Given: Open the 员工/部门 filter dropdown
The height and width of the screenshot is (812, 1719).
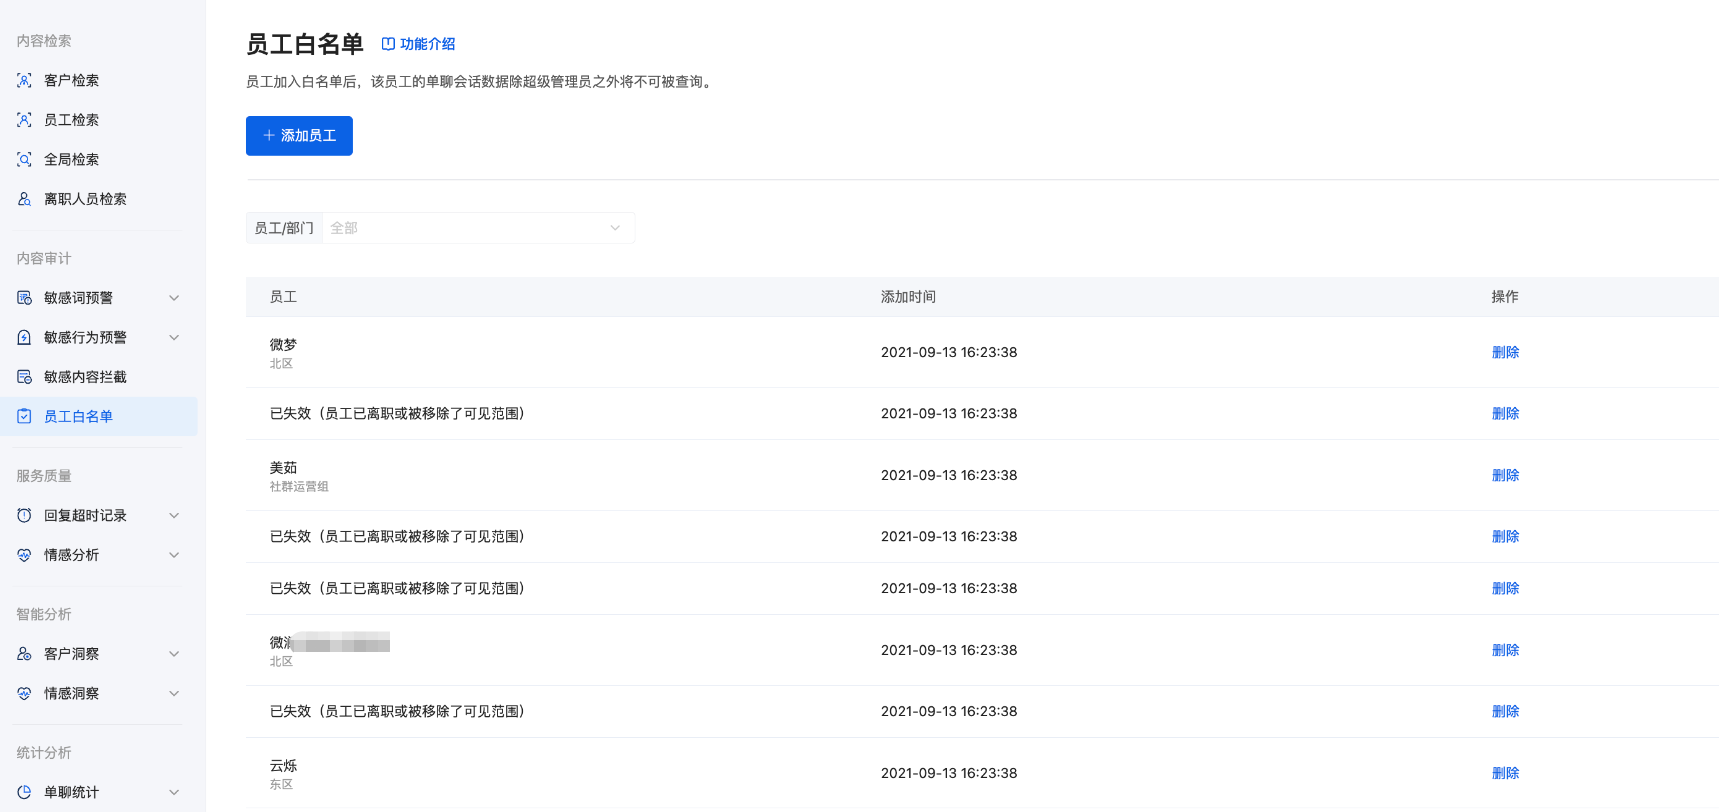Looking at the screenshot, I should (x=478, y=228).
